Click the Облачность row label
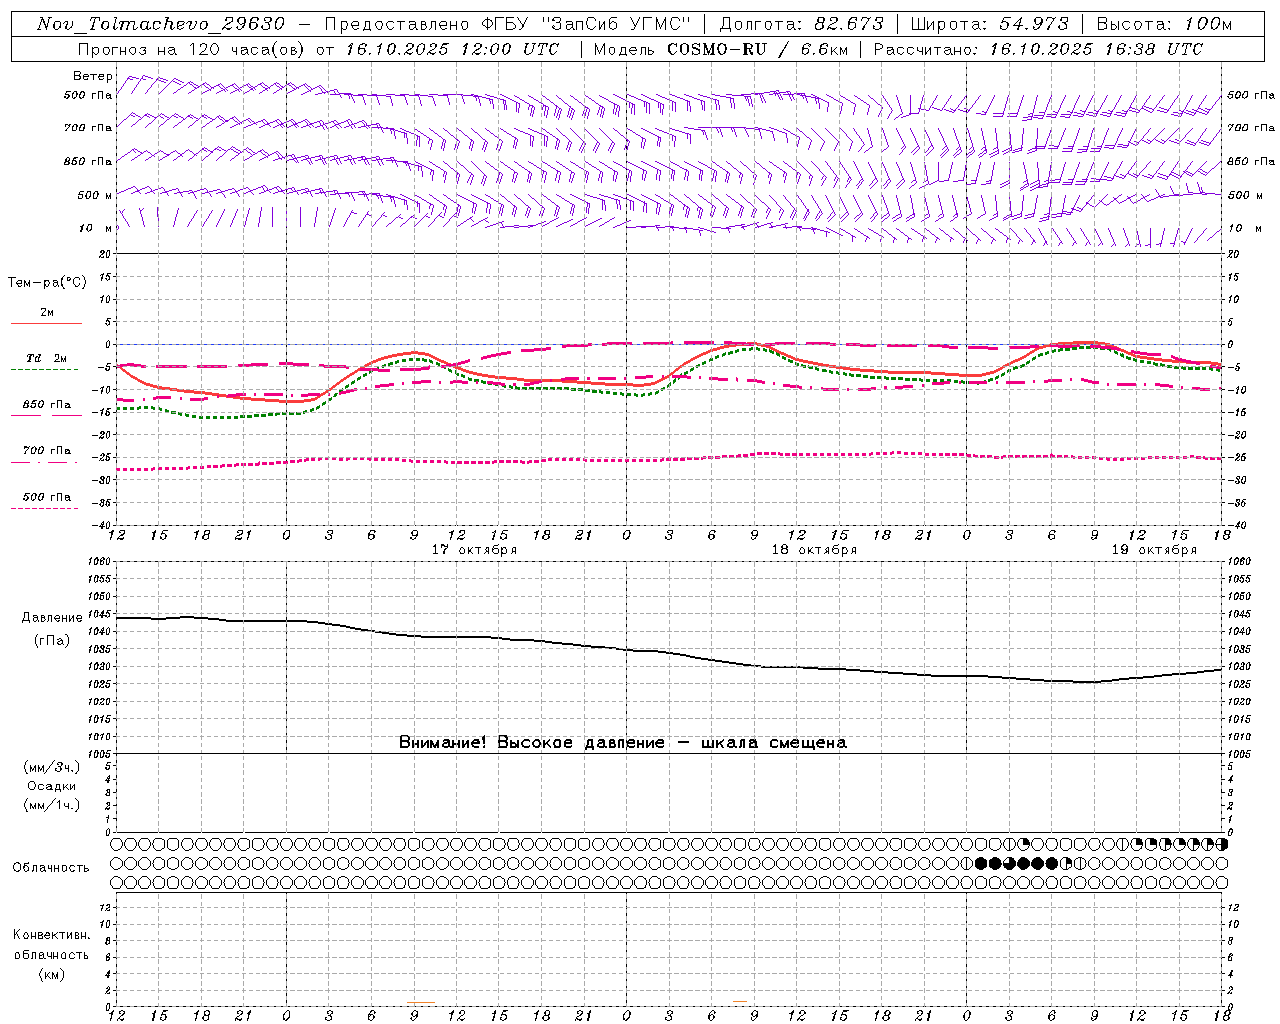1280x1024 pixels. [51, 868]
